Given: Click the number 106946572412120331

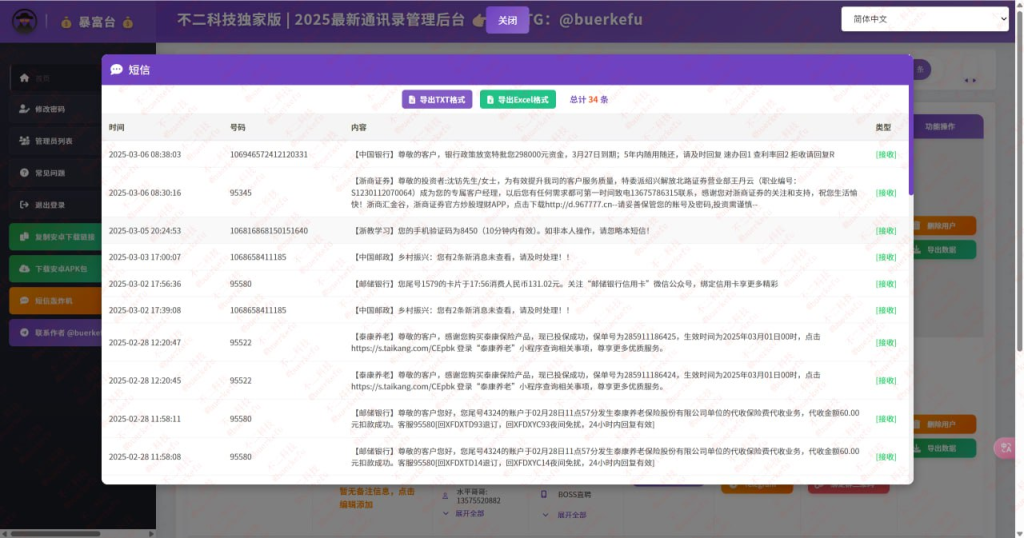Looking at the screenshot, I should (268, 155).
